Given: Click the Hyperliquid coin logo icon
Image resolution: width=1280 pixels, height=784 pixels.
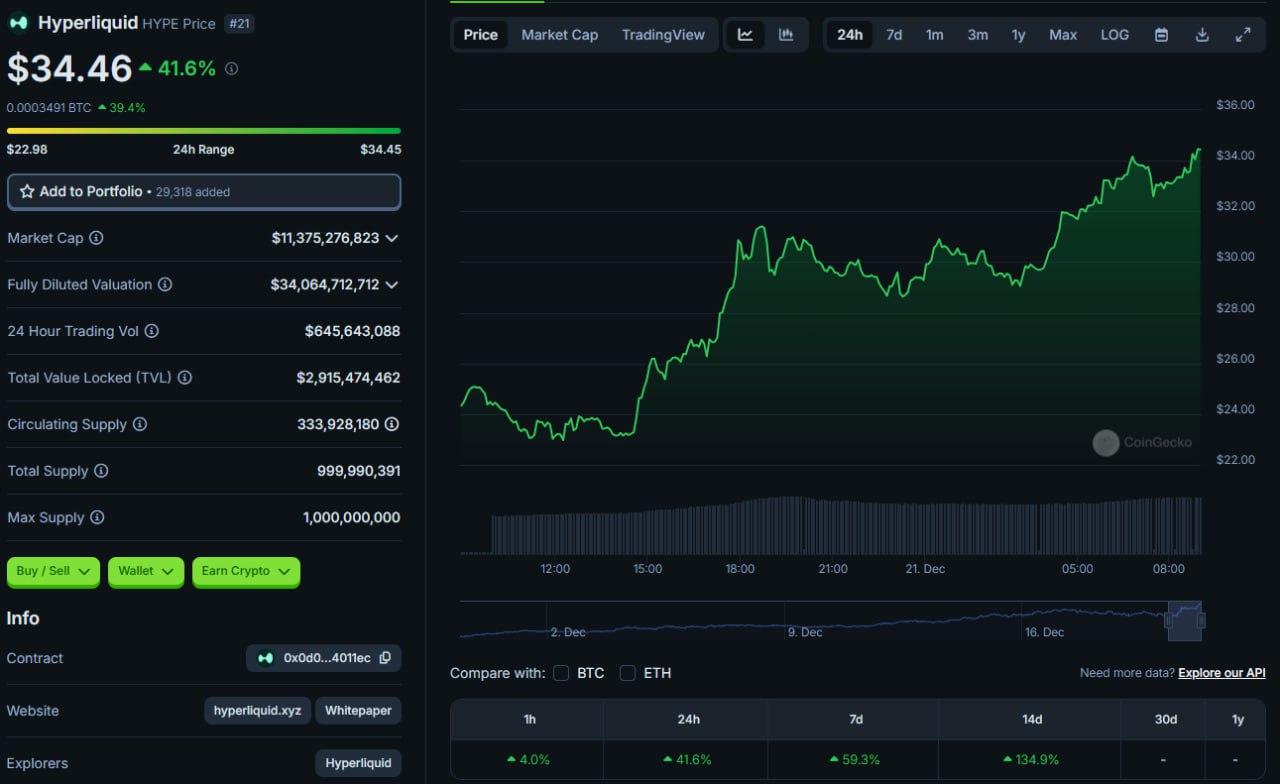Looking at the screenshot, I should coord(18,23).
